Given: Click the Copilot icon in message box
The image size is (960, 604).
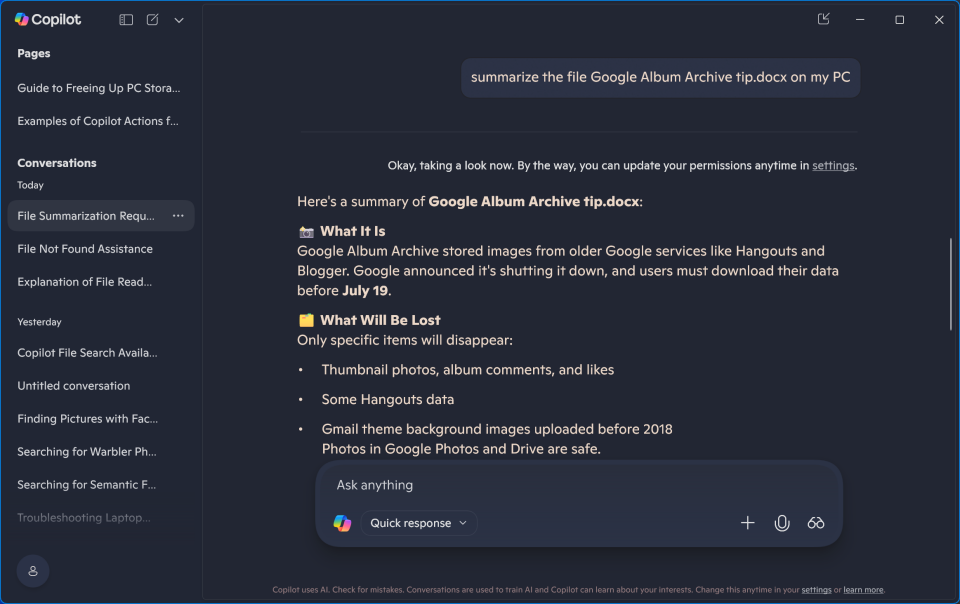Looking at the screenshot, I should coord(342,523).
